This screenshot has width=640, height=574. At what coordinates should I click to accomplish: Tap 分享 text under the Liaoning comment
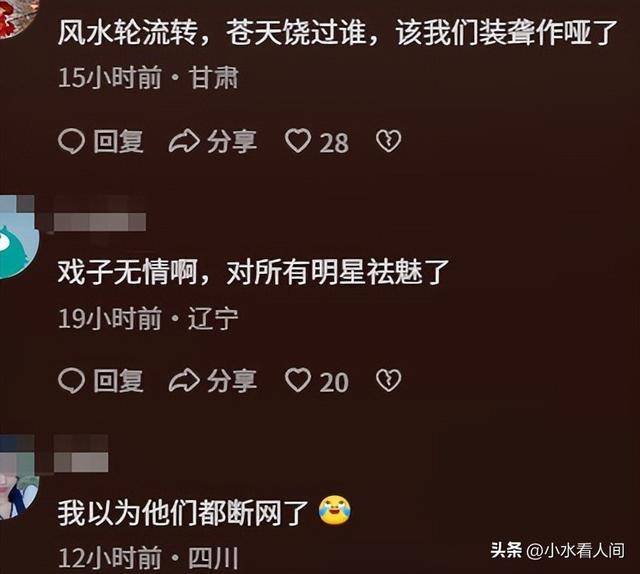[x=232, y=381]
